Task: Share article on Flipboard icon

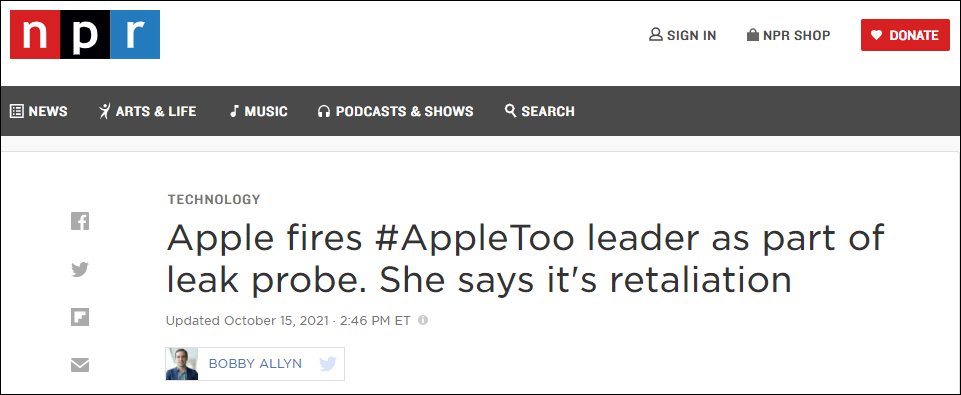Action: [x=80, y=317]
